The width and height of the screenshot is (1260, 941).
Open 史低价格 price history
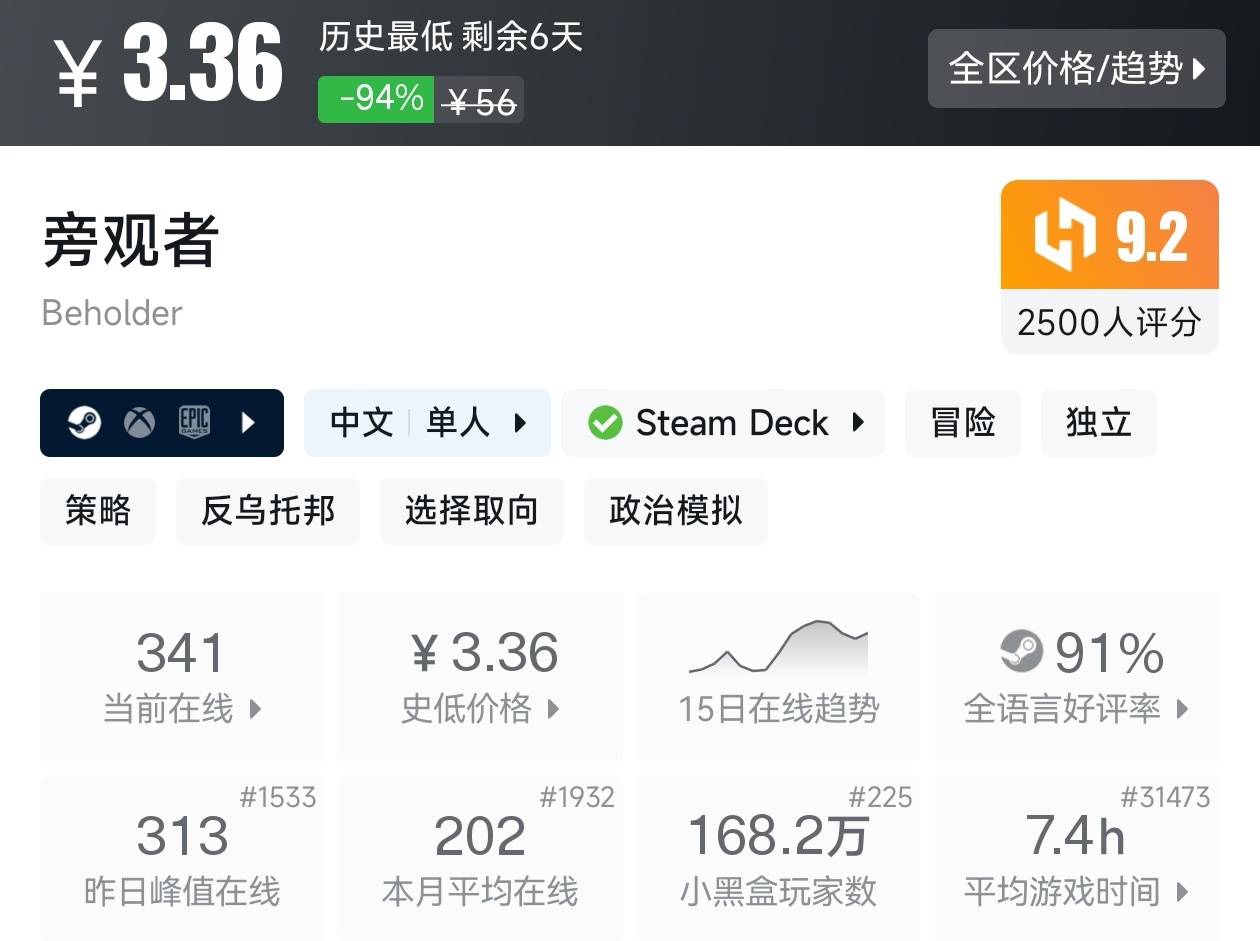[x=480, y=675]
